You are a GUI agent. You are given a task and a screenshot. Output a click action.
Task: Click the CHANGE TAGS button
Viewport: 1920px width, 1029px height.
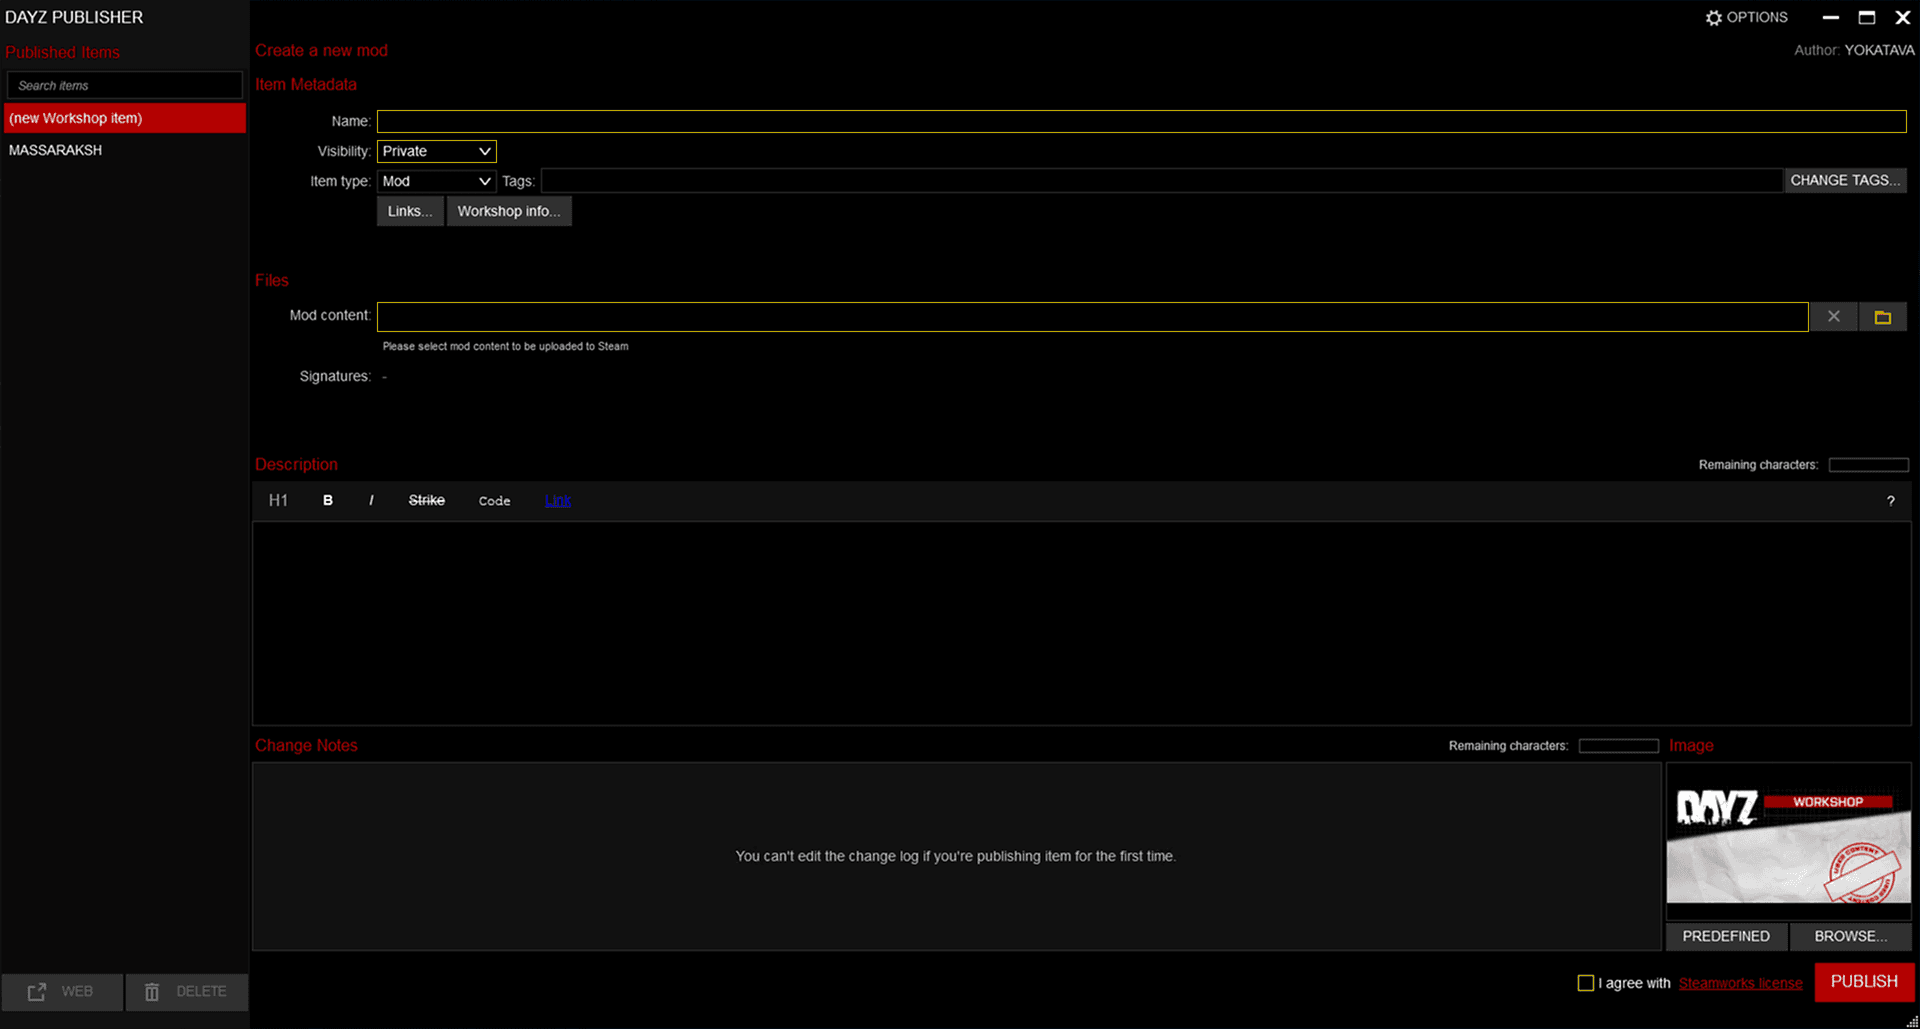point(1844,180)
